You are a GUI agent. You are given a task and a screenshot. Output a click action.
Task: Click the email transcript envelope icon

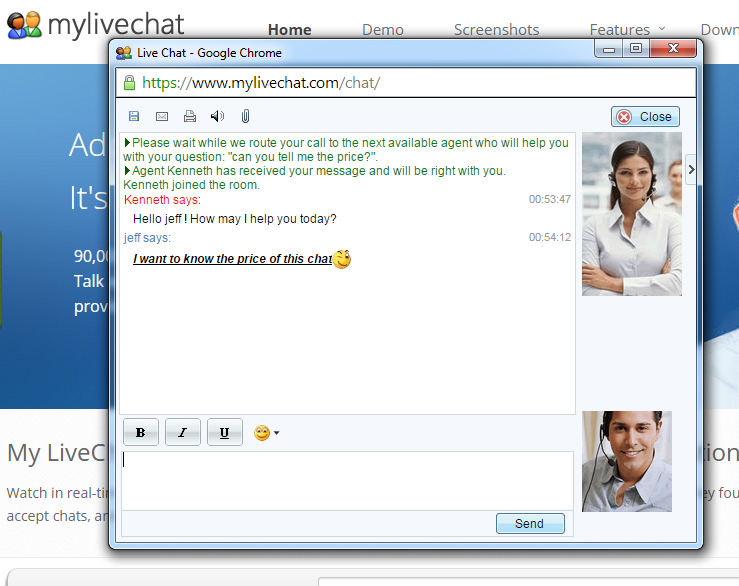point(162,117)
